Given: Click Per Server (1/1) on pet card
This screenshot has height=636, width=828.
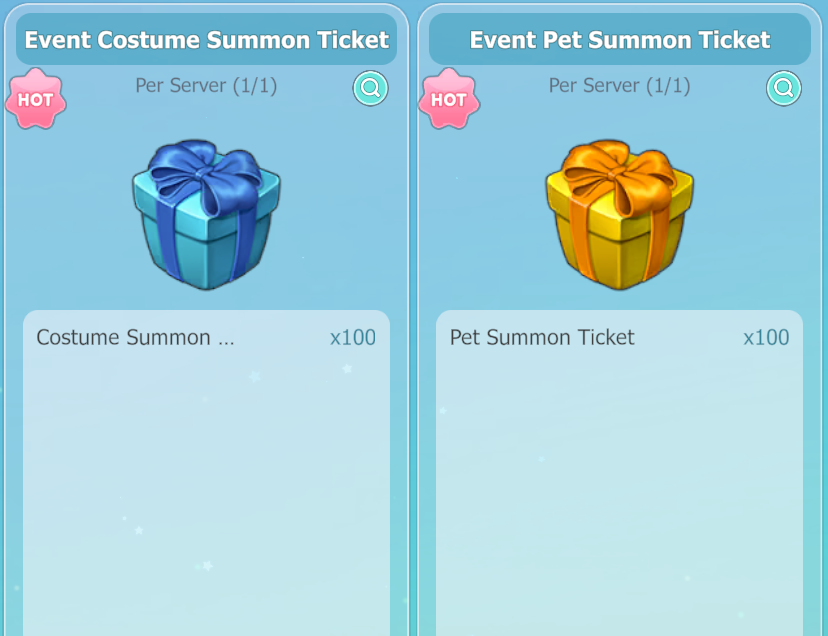Looking at the screenshot, I should click(x=619, y=86).
